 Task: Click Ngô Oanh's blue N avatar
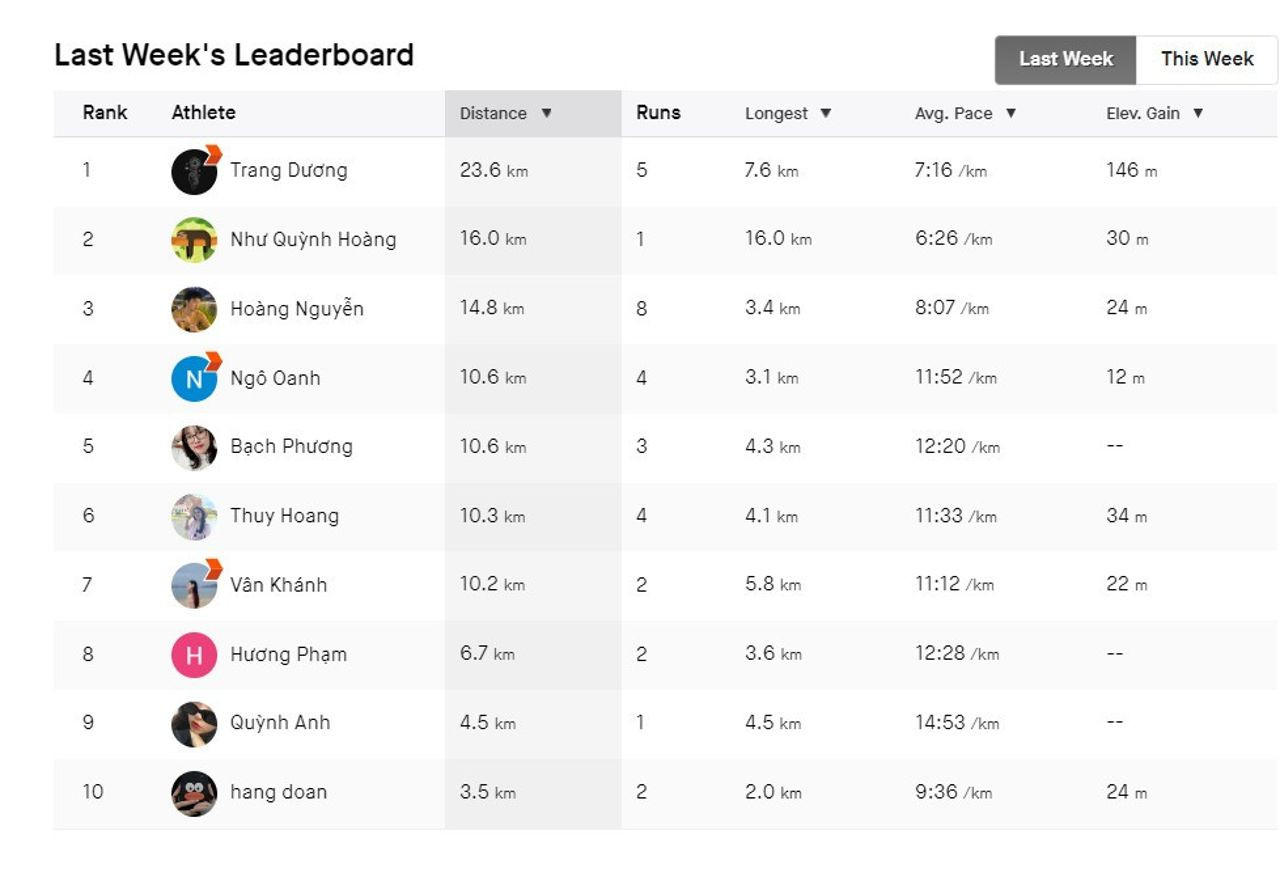pyautogui.click(x=194, y=379)
